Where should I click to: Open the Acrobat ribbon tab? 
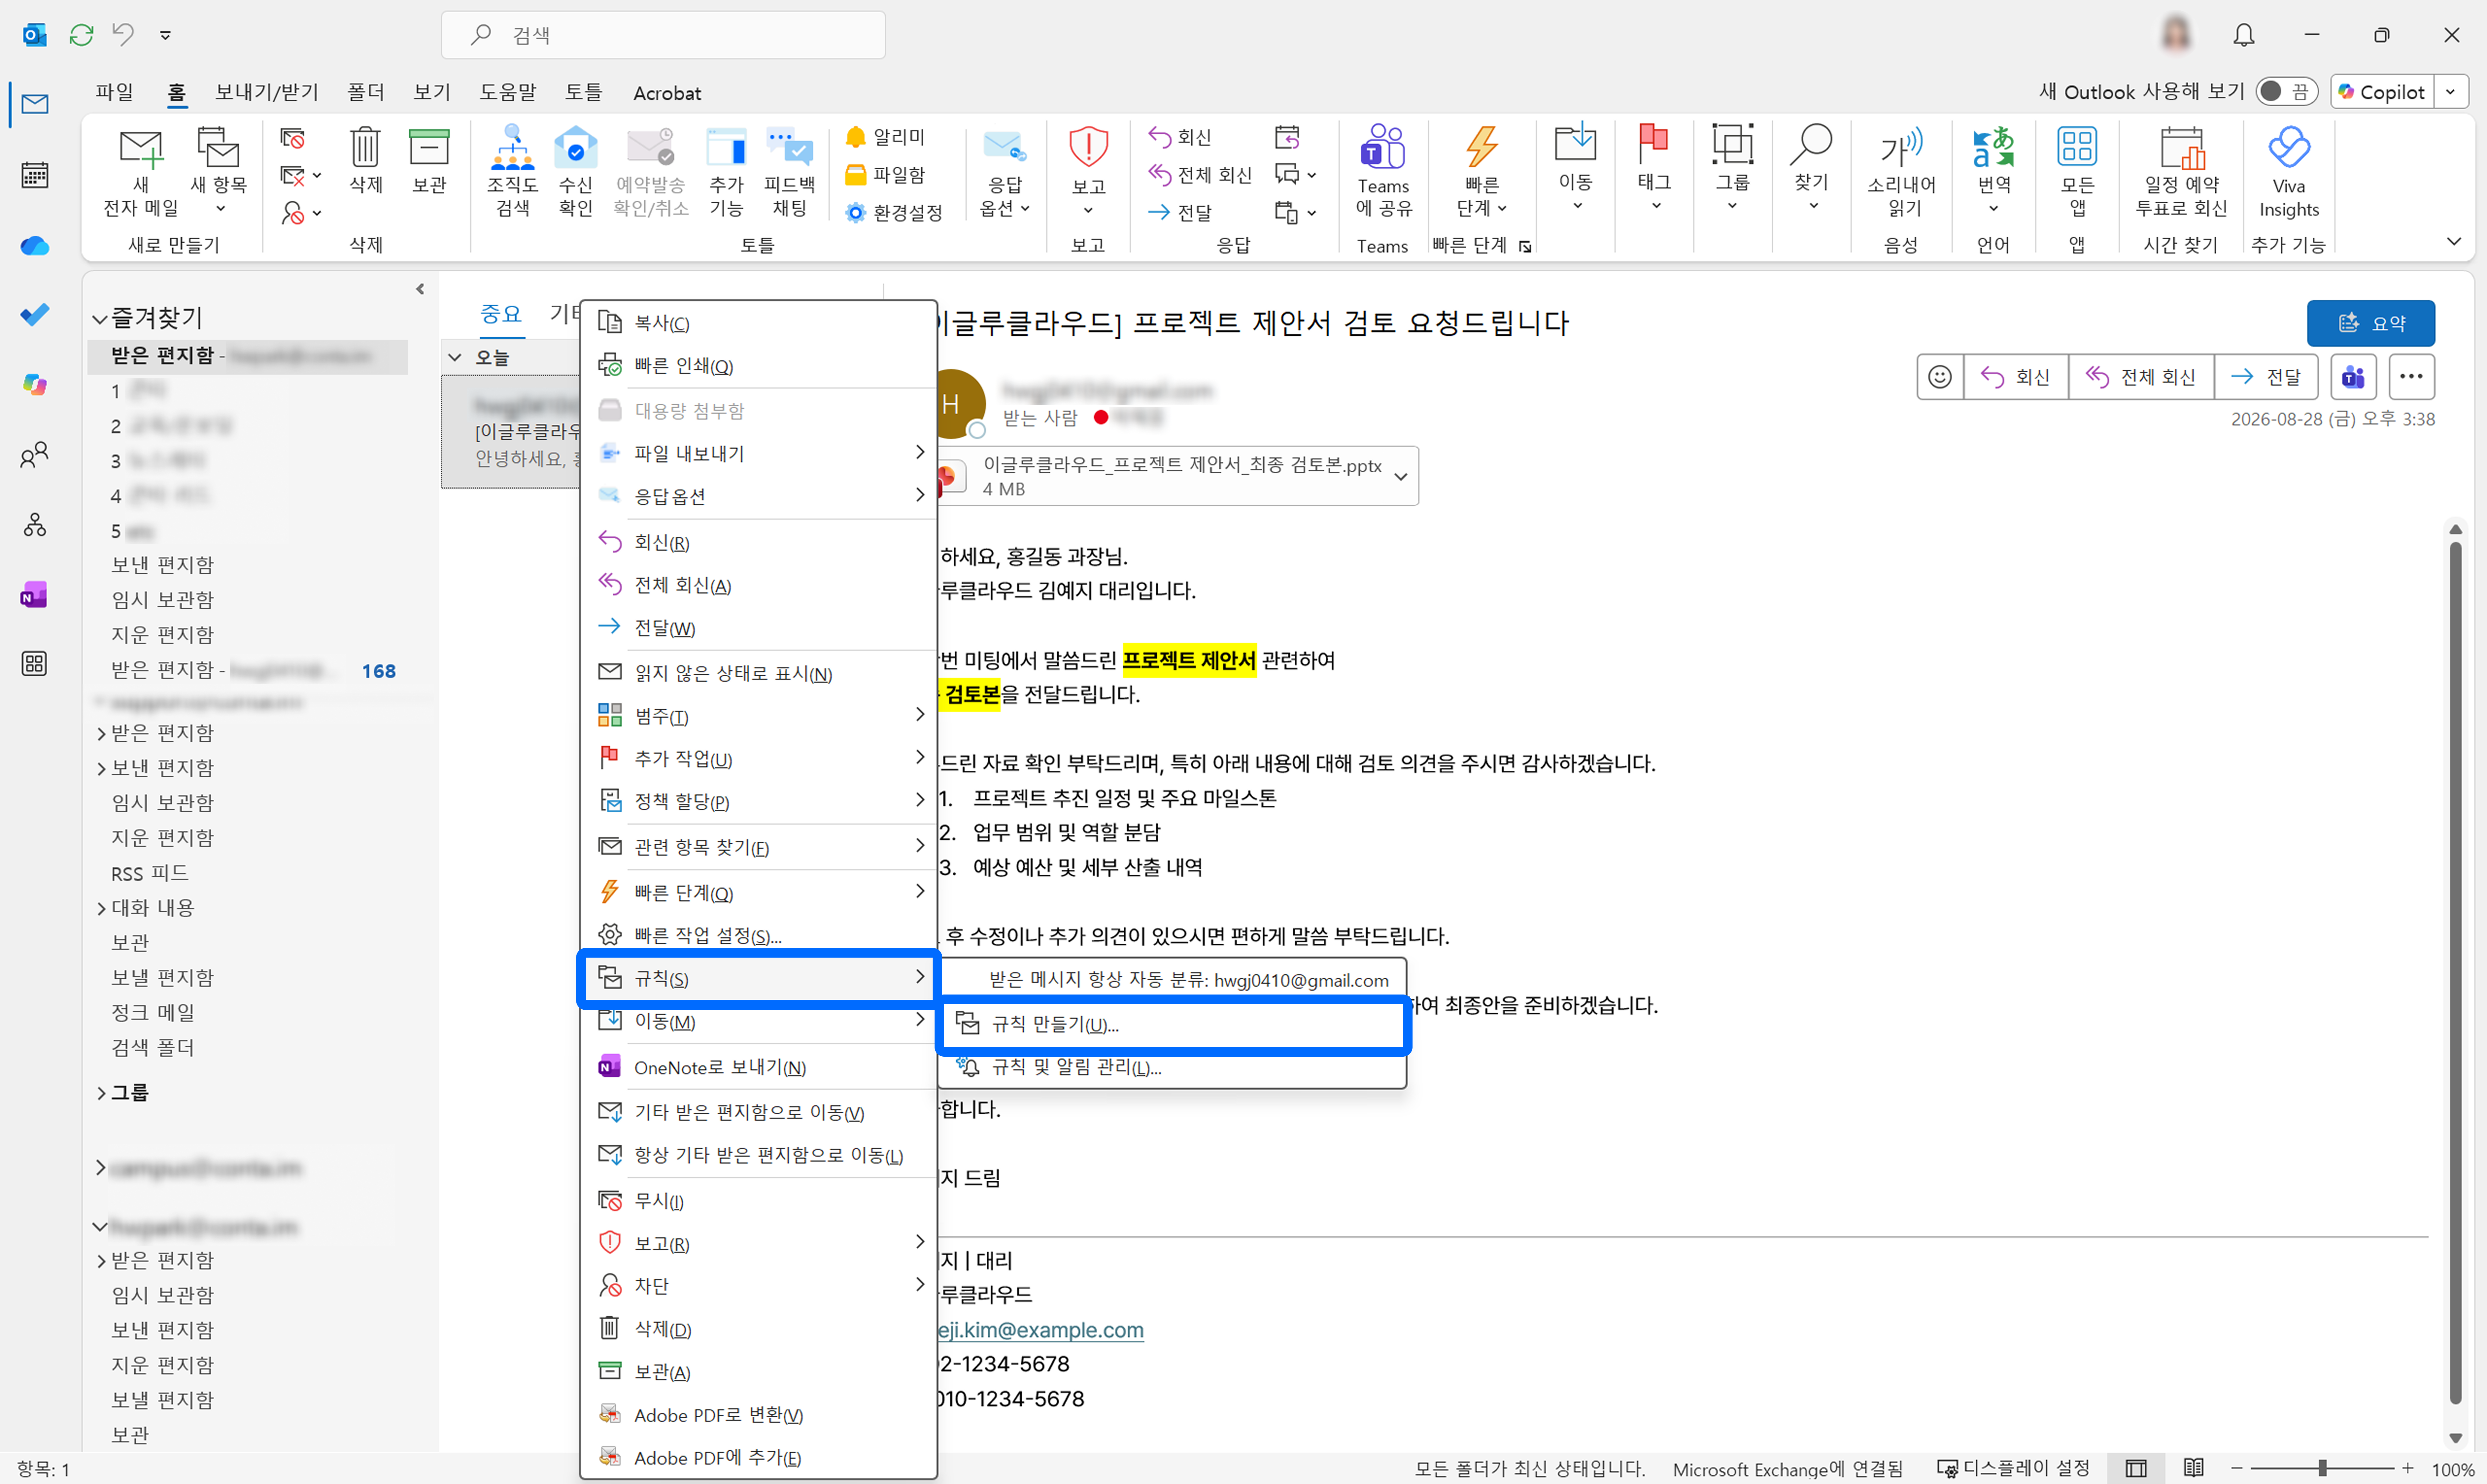coord(667,93)
